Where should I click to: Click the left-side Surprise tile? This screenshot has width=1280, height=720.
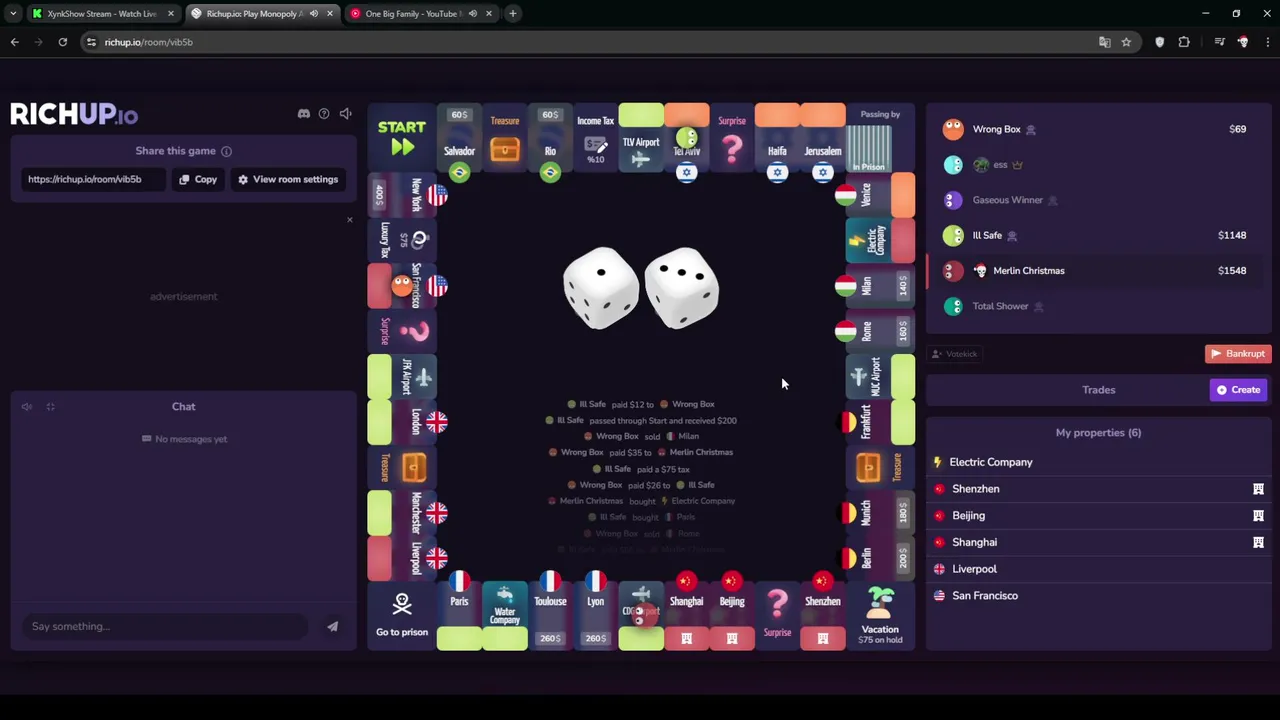tap(402, 331)
